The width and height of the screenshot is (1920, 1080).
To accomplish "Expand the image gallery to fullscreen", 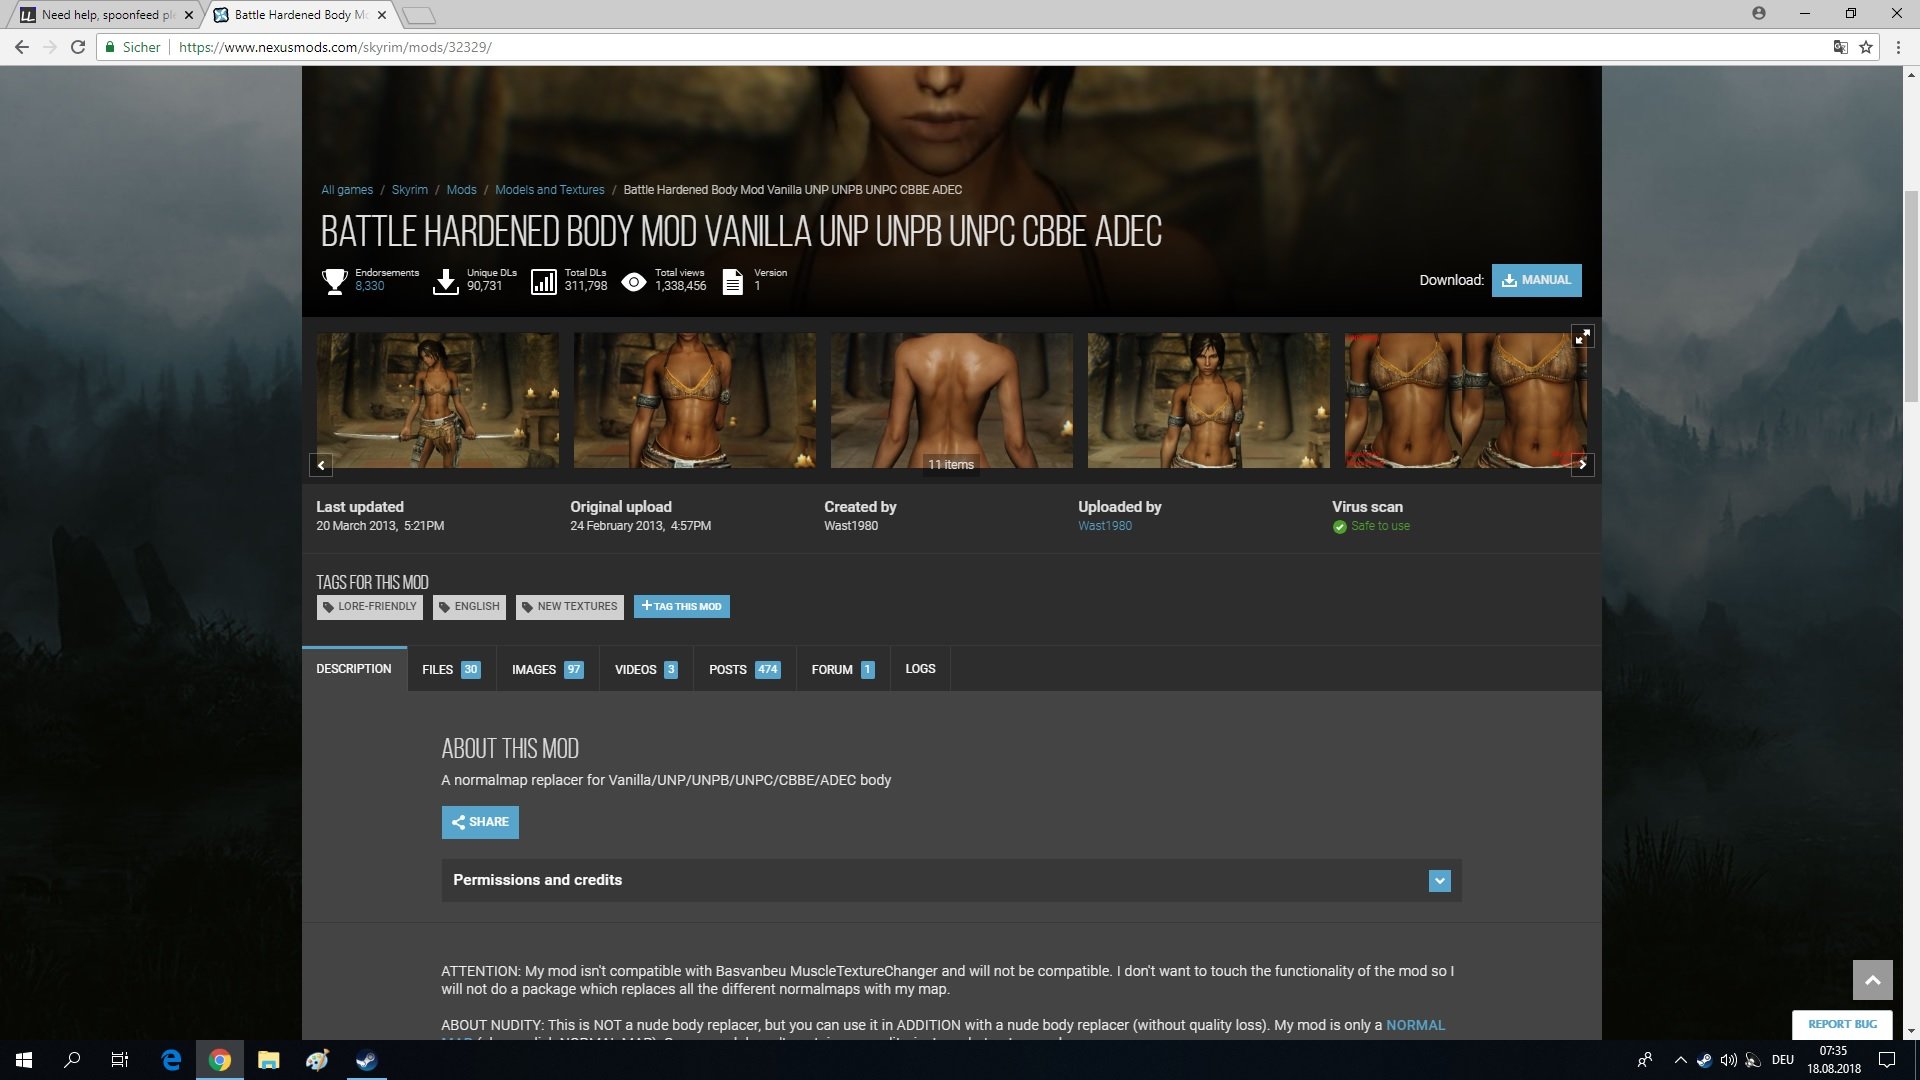I will click(1582, 337).
